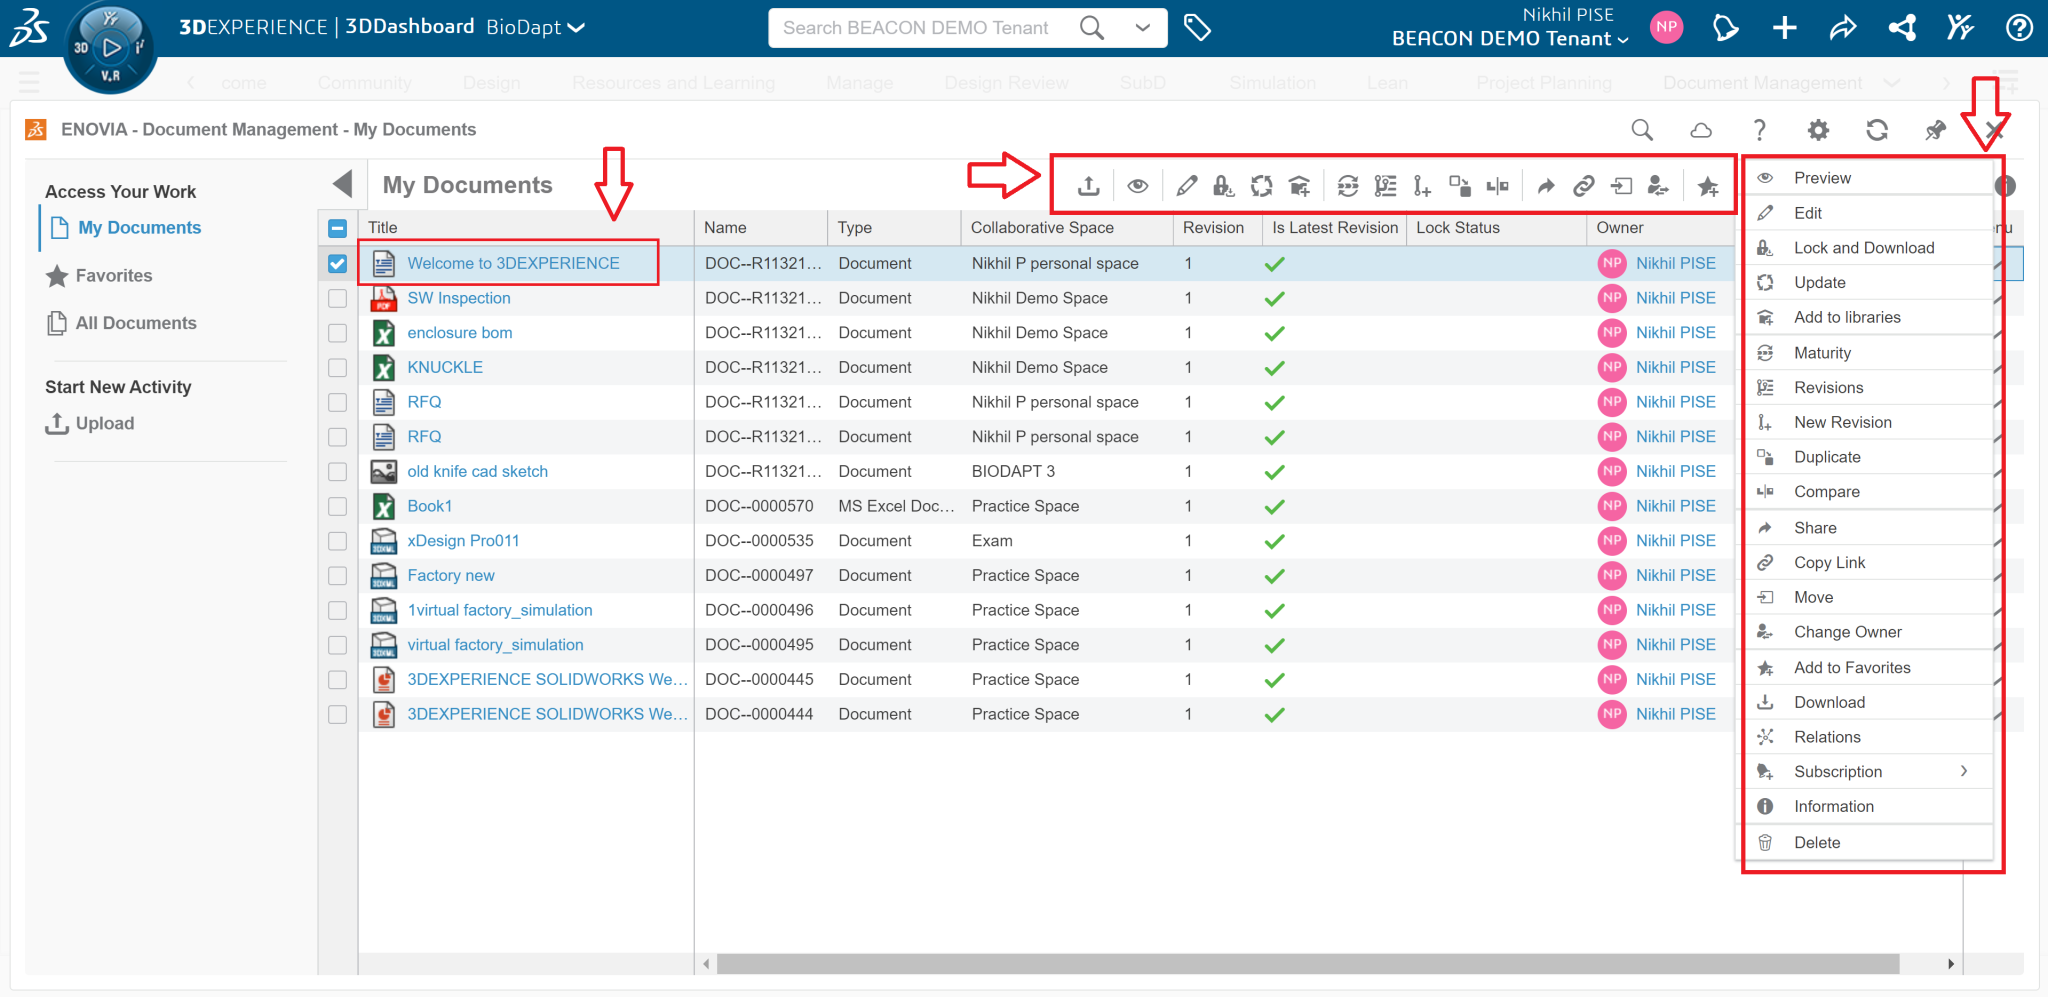Open All Documents in the left panel
This screenshot has height=997, width=2048.
coord(121,323)
